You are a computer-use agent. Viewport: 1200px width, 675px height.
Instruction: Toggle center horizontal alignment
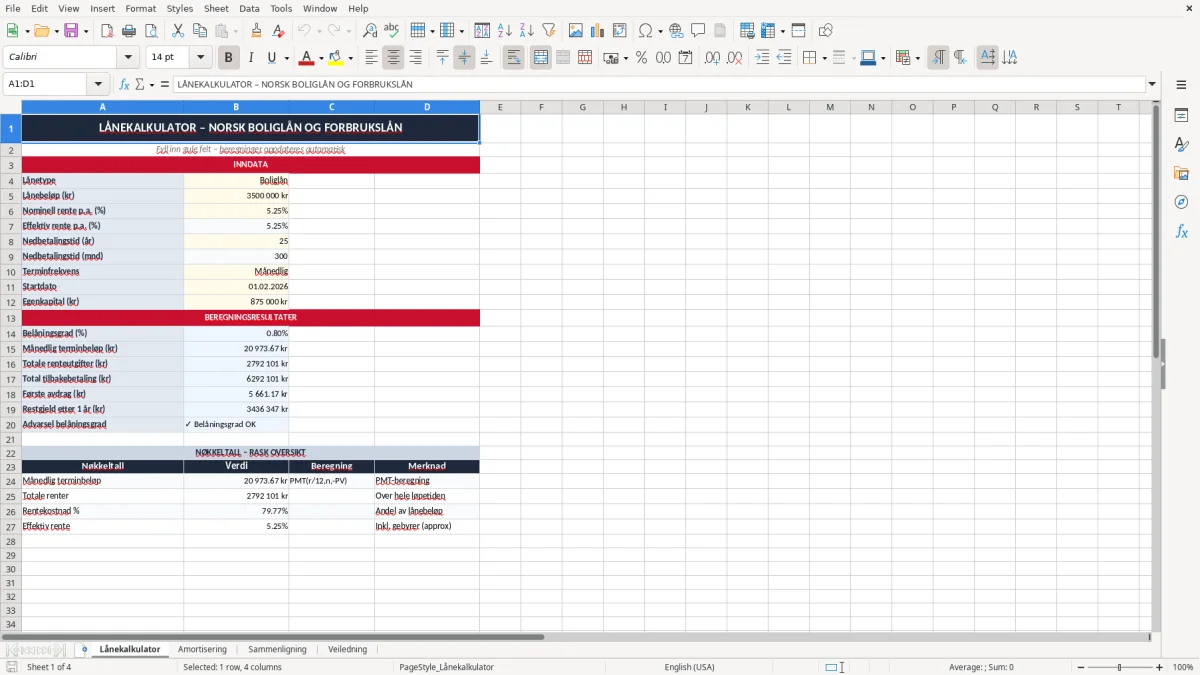(x=393, y=58)
